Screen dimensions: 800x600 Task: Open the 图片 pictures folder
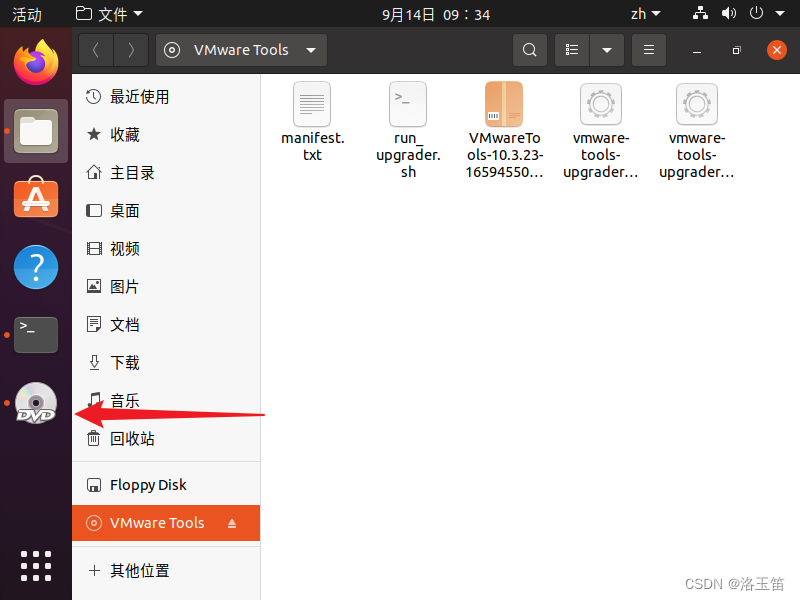point(166,286)
